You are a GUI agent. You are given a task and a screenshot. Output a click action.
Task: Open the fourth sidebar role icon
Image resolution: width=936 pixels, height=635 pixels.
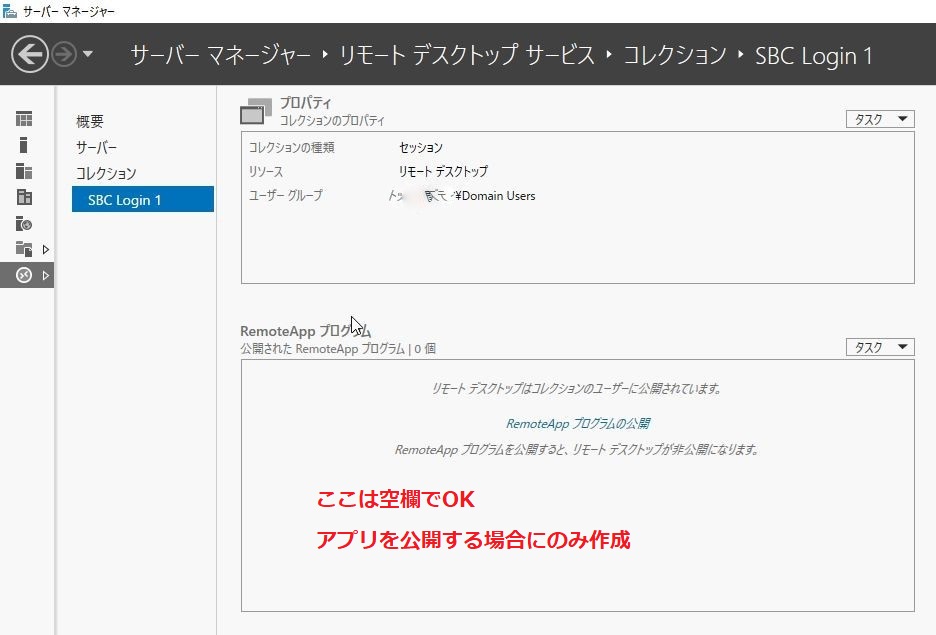[x=24, y=197]
